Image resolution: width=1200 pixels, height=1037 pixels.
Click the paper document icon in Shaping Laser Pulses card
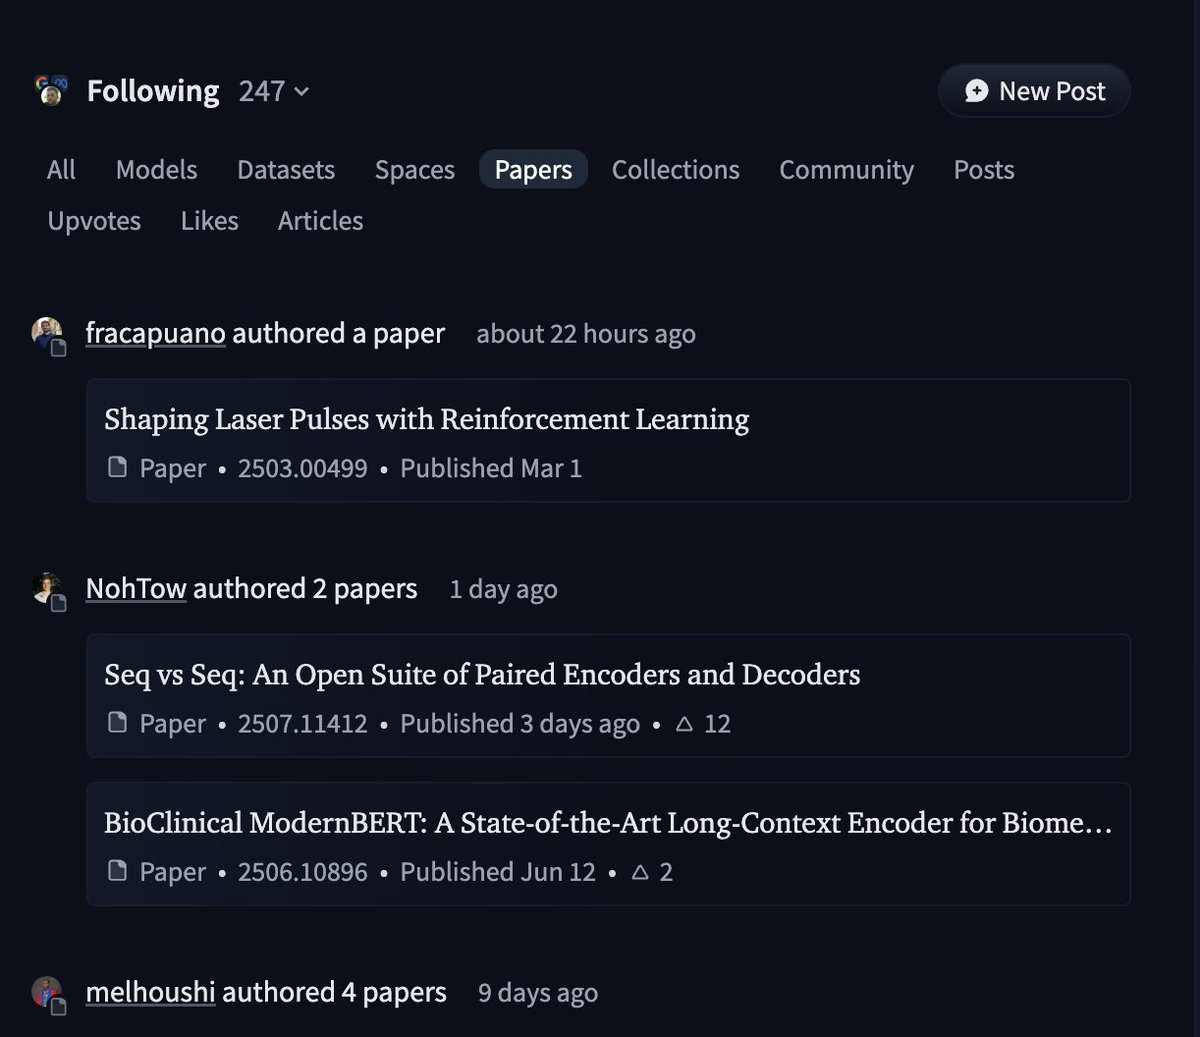[117, 467]
